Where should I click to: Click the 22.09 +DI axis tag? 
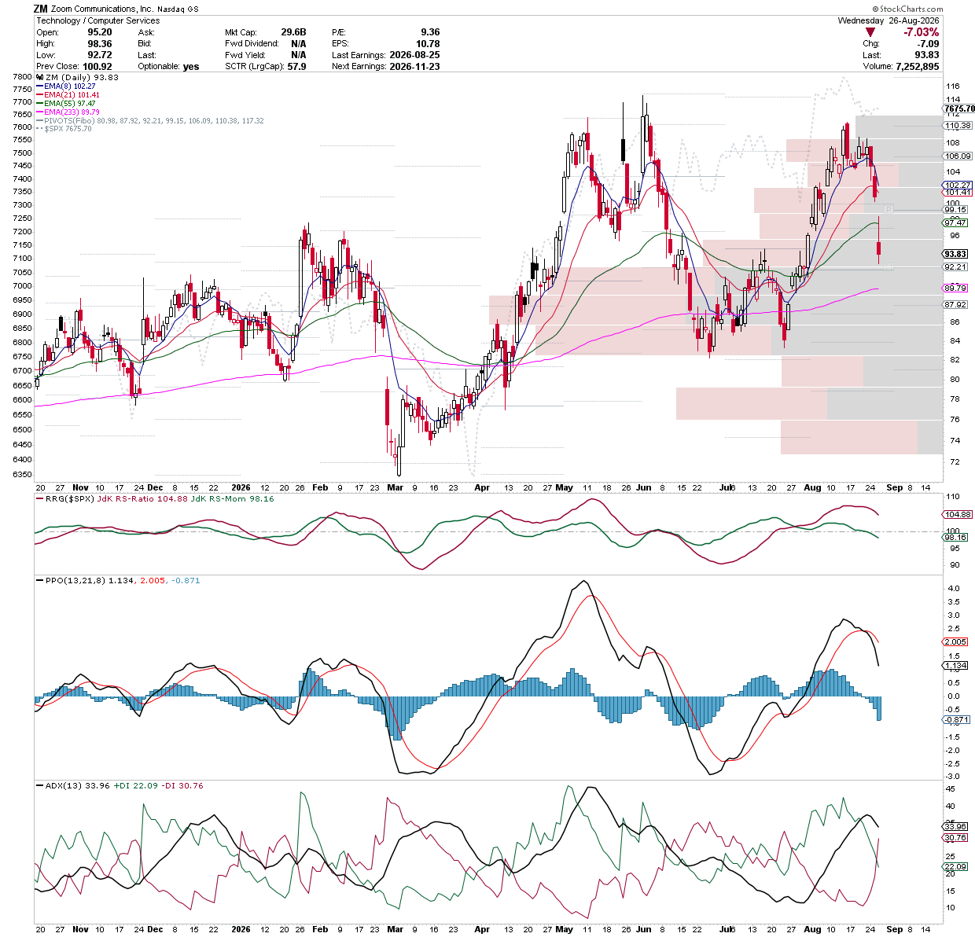point(956,867)
